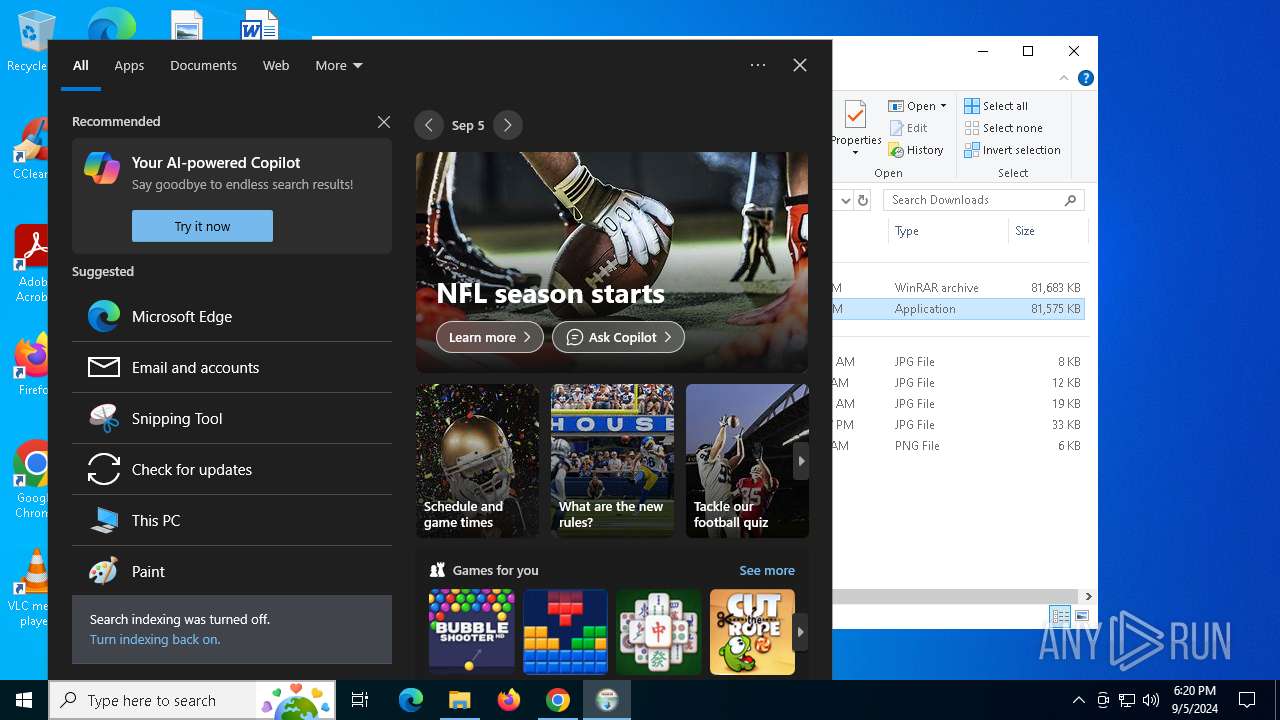The image size is (1280, 720).
Task: Open the block puzzle game tile
Action: (565, 631)
